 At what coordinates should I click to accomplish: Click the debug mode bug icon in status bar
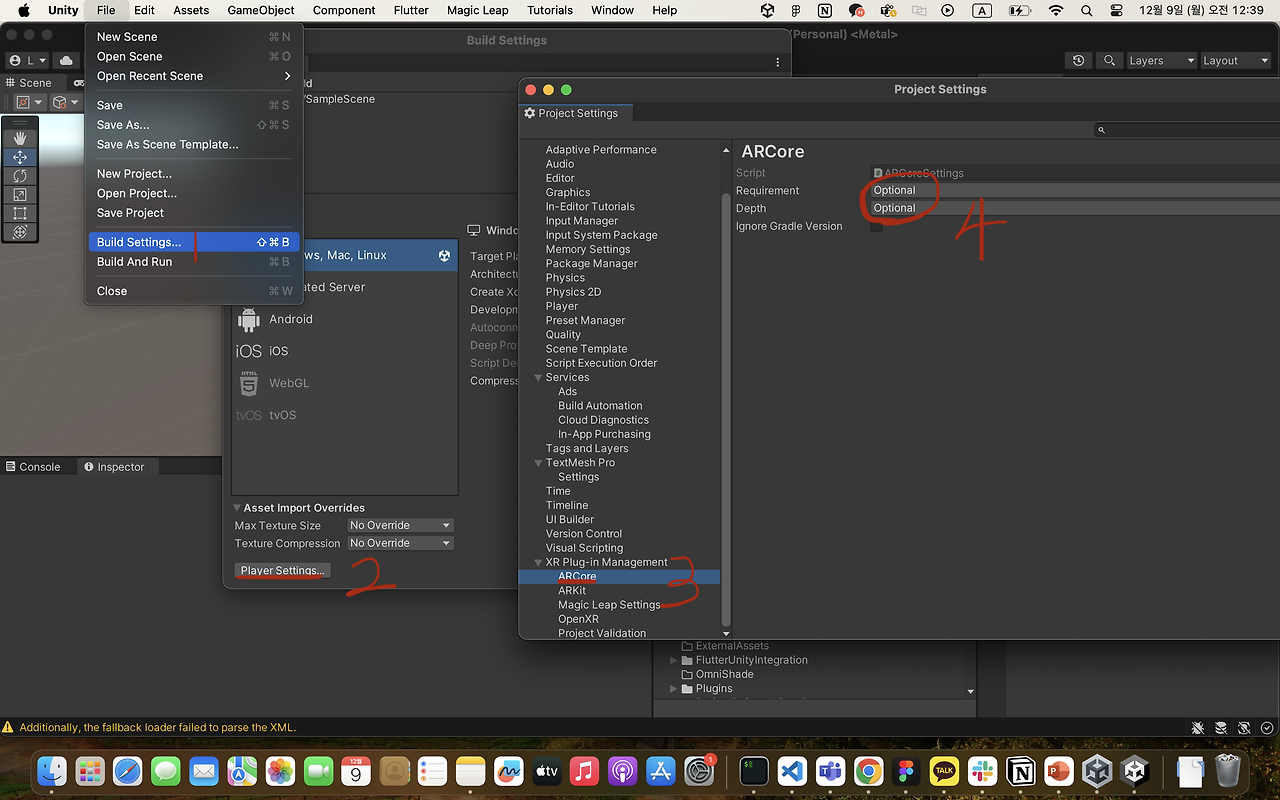[1198, 728]
